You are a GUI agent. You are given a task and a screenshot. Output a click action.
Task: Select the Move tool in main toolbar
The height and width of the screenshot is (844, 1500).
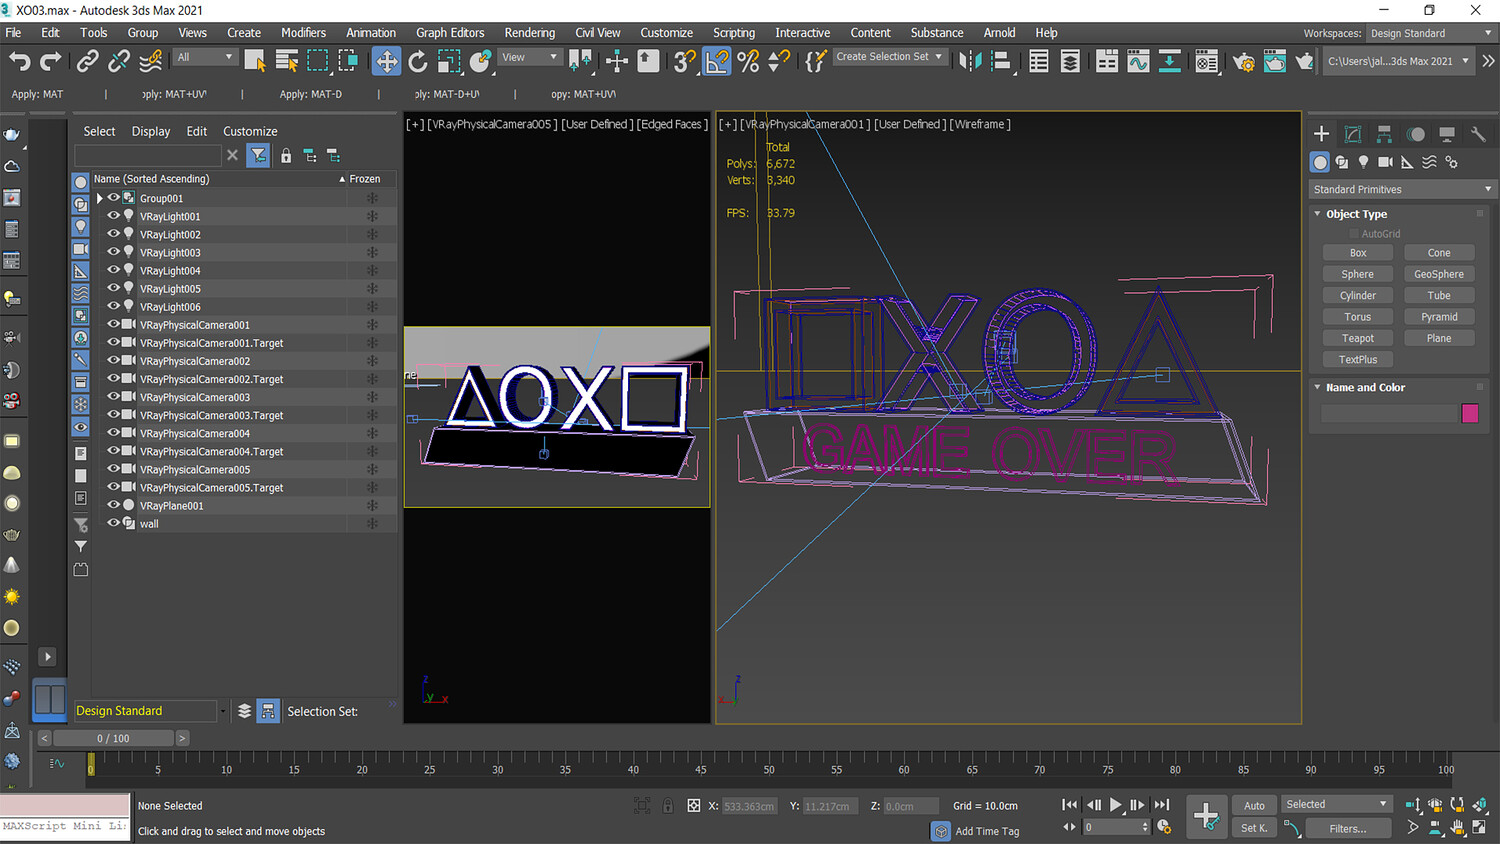pyautogui.click(x=386, y=62)
